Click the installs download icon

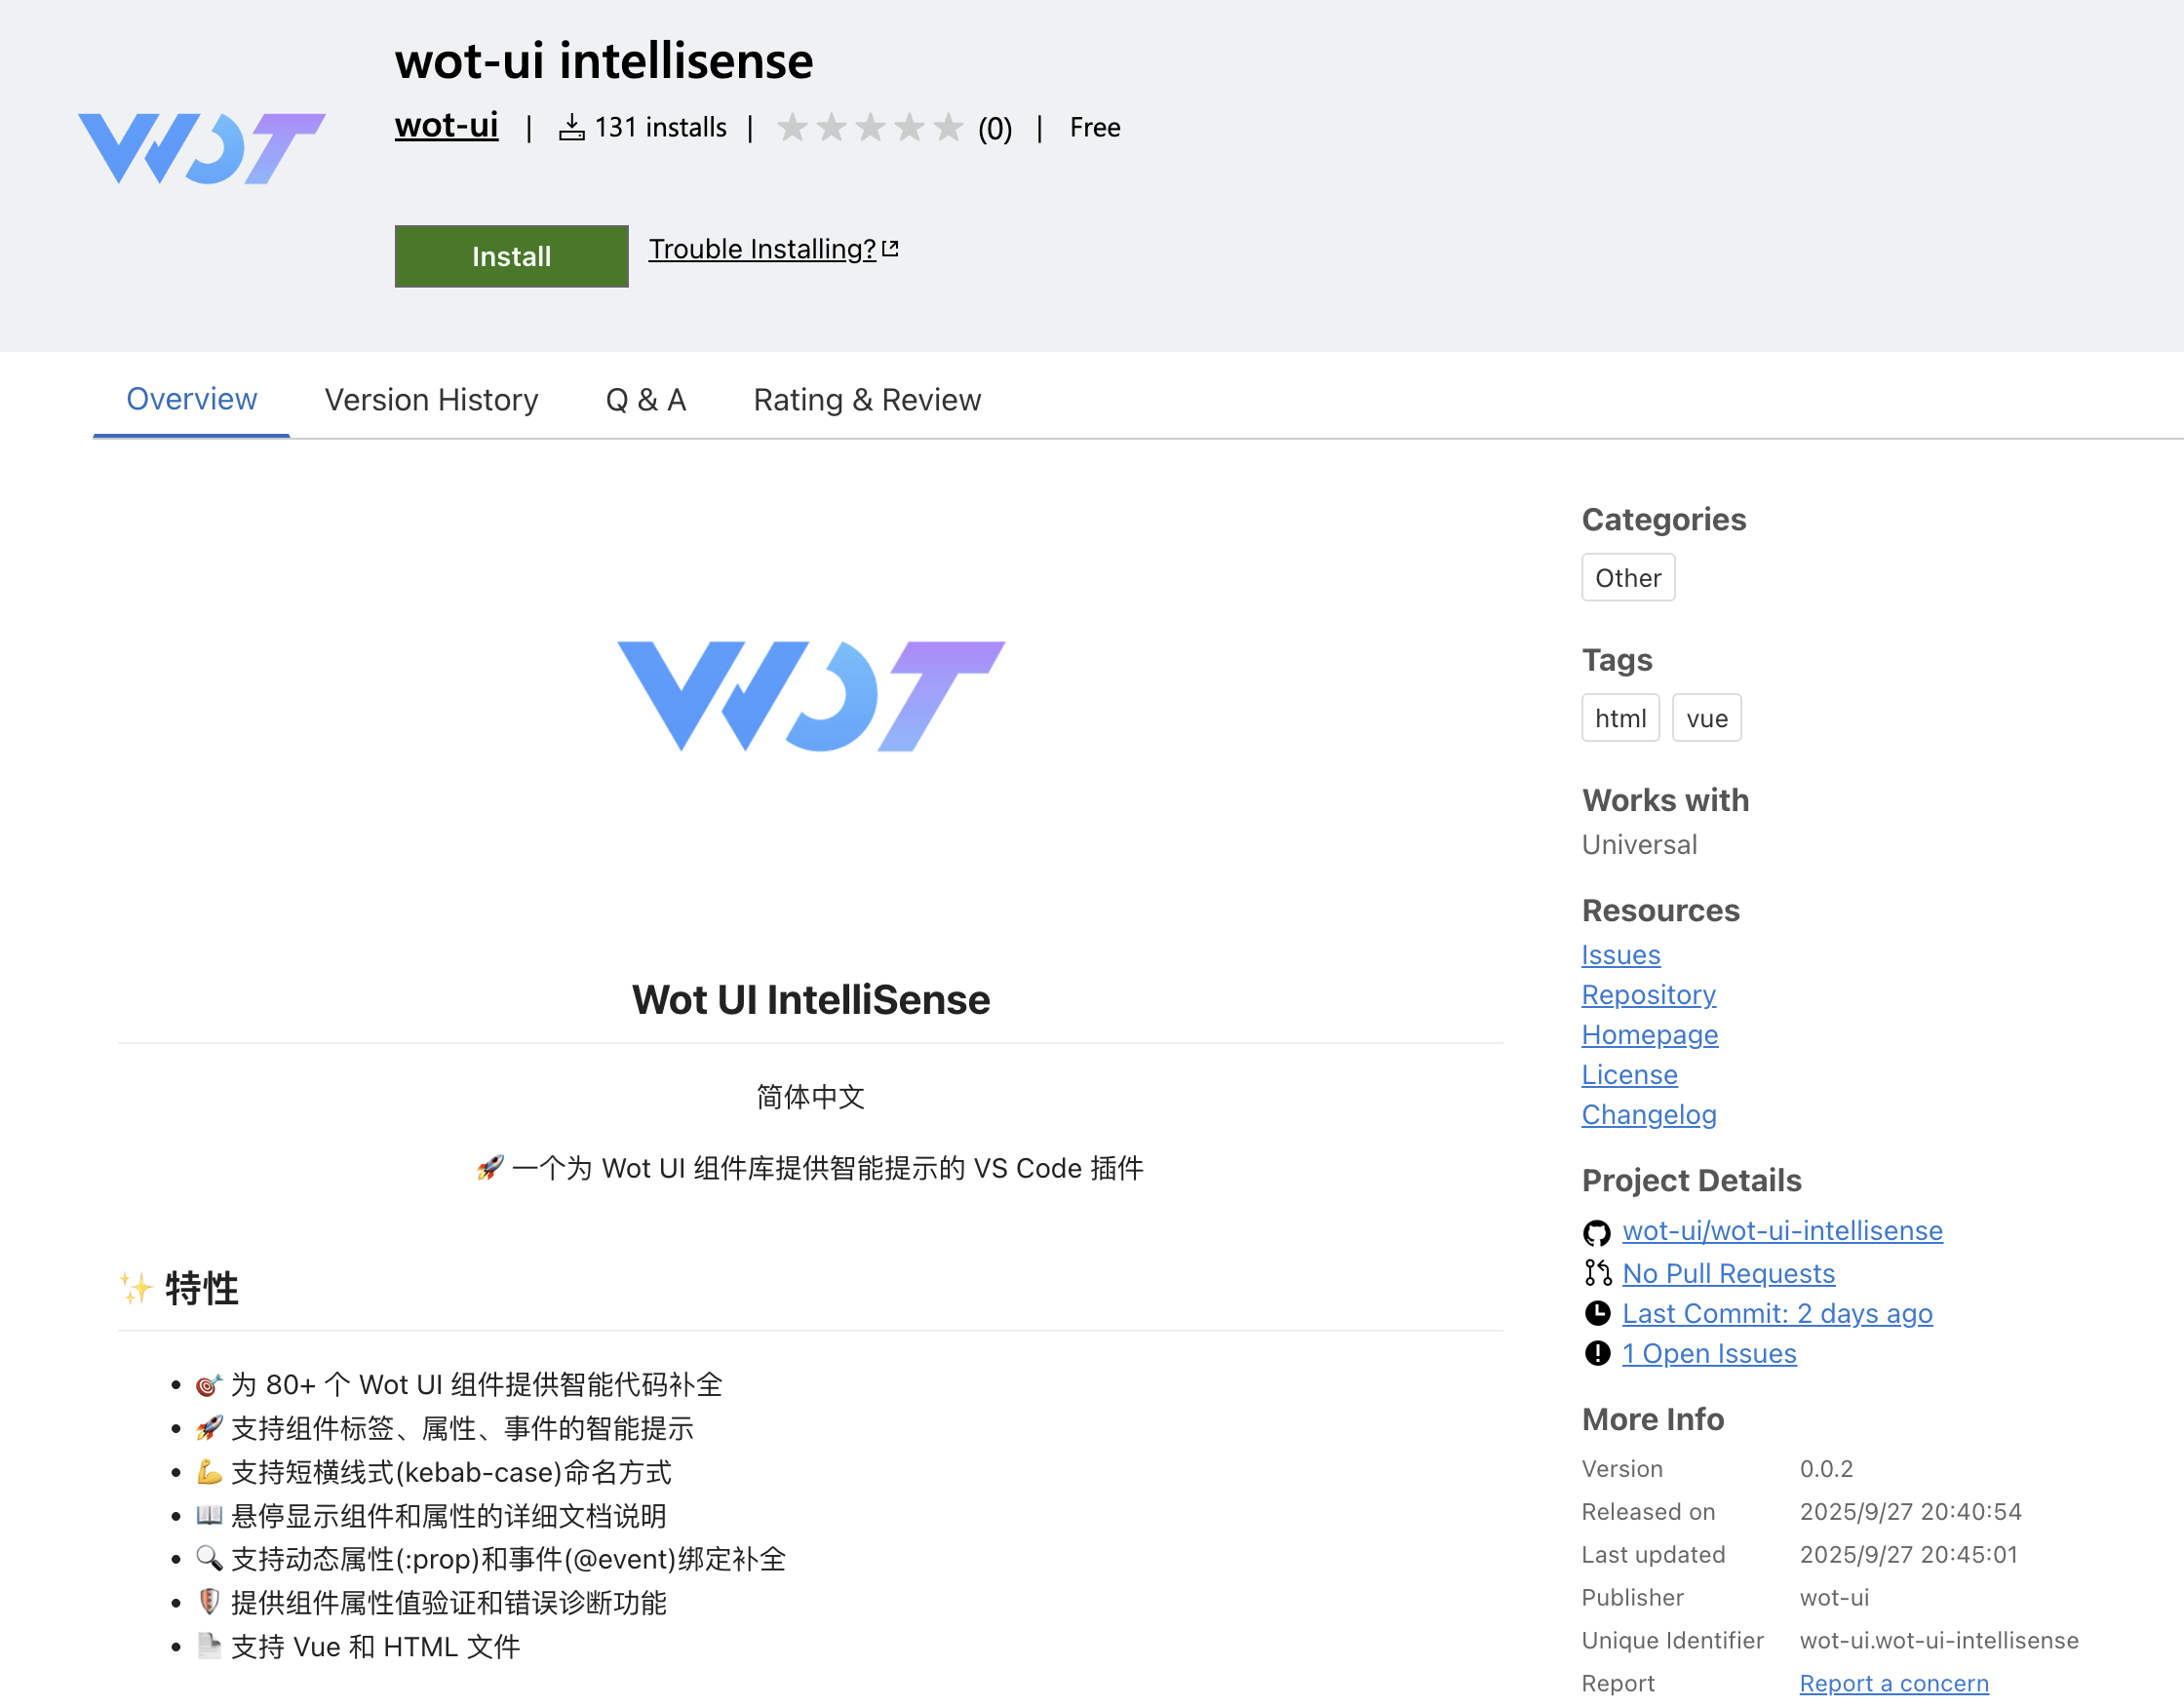point(571,127)
